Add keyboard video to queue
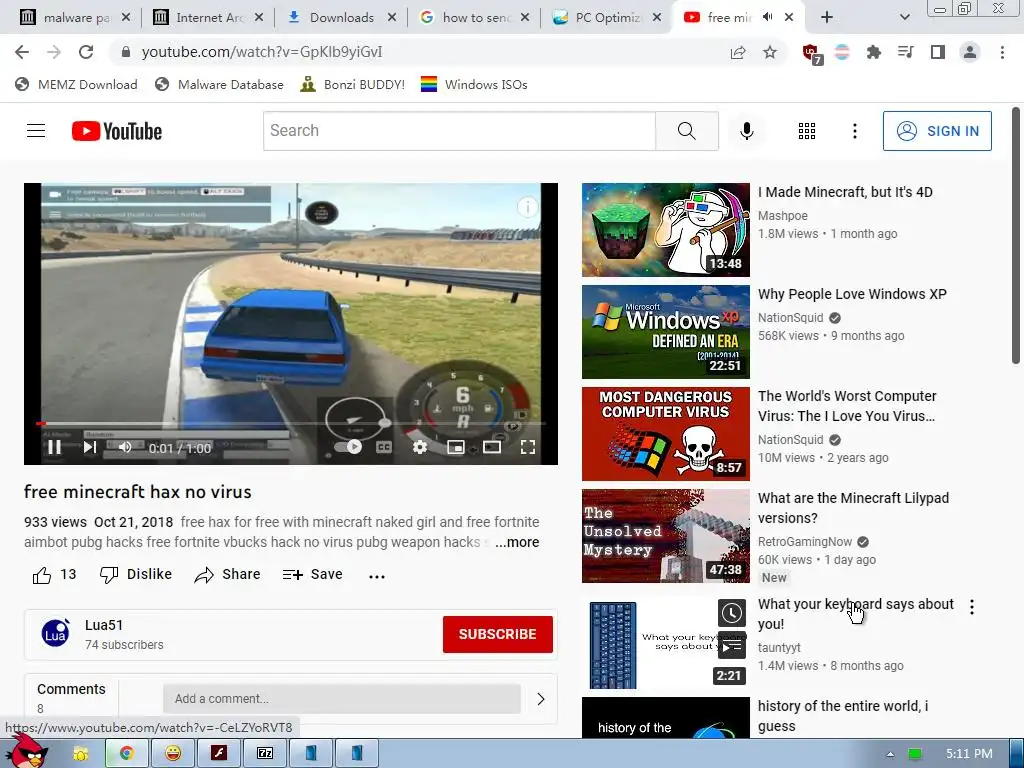The height and width of the screenshot is (768, 1024). point(731,647)
